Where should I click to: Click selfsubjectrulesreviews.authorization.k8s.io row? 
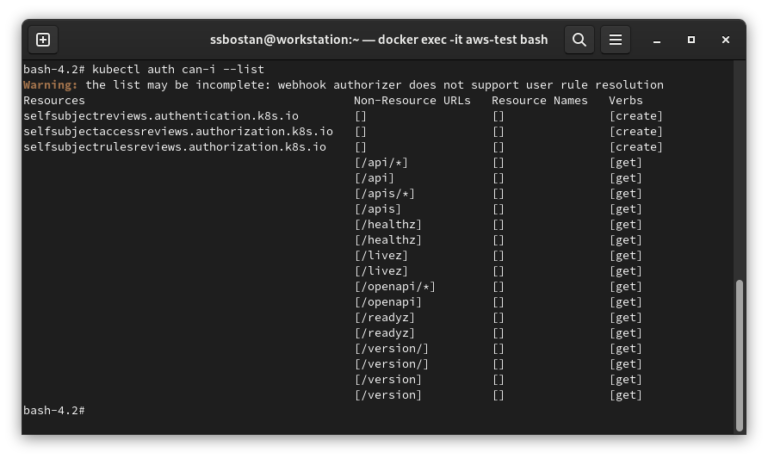point(343,147)
